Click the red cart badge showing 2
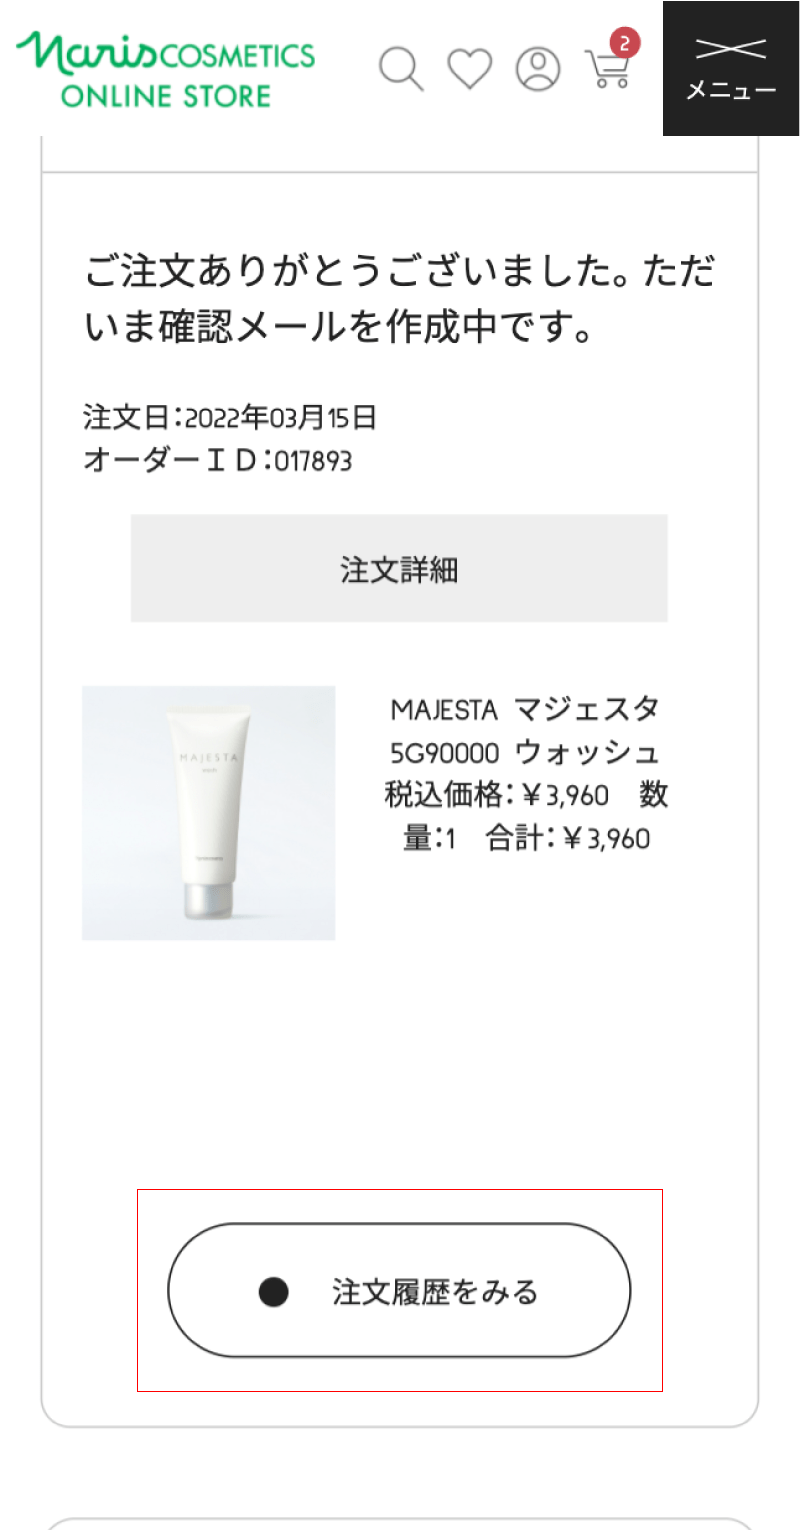This screenshot has width=800, height=1530. [625, 43]
